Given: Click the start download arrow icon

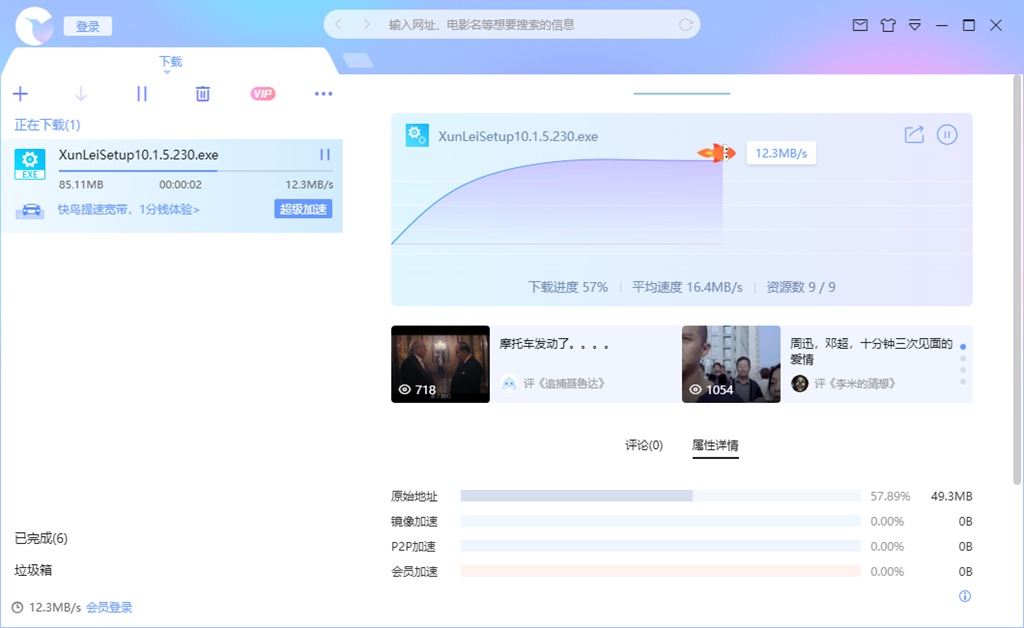Looking at the screenshot, I should [81, 94].
